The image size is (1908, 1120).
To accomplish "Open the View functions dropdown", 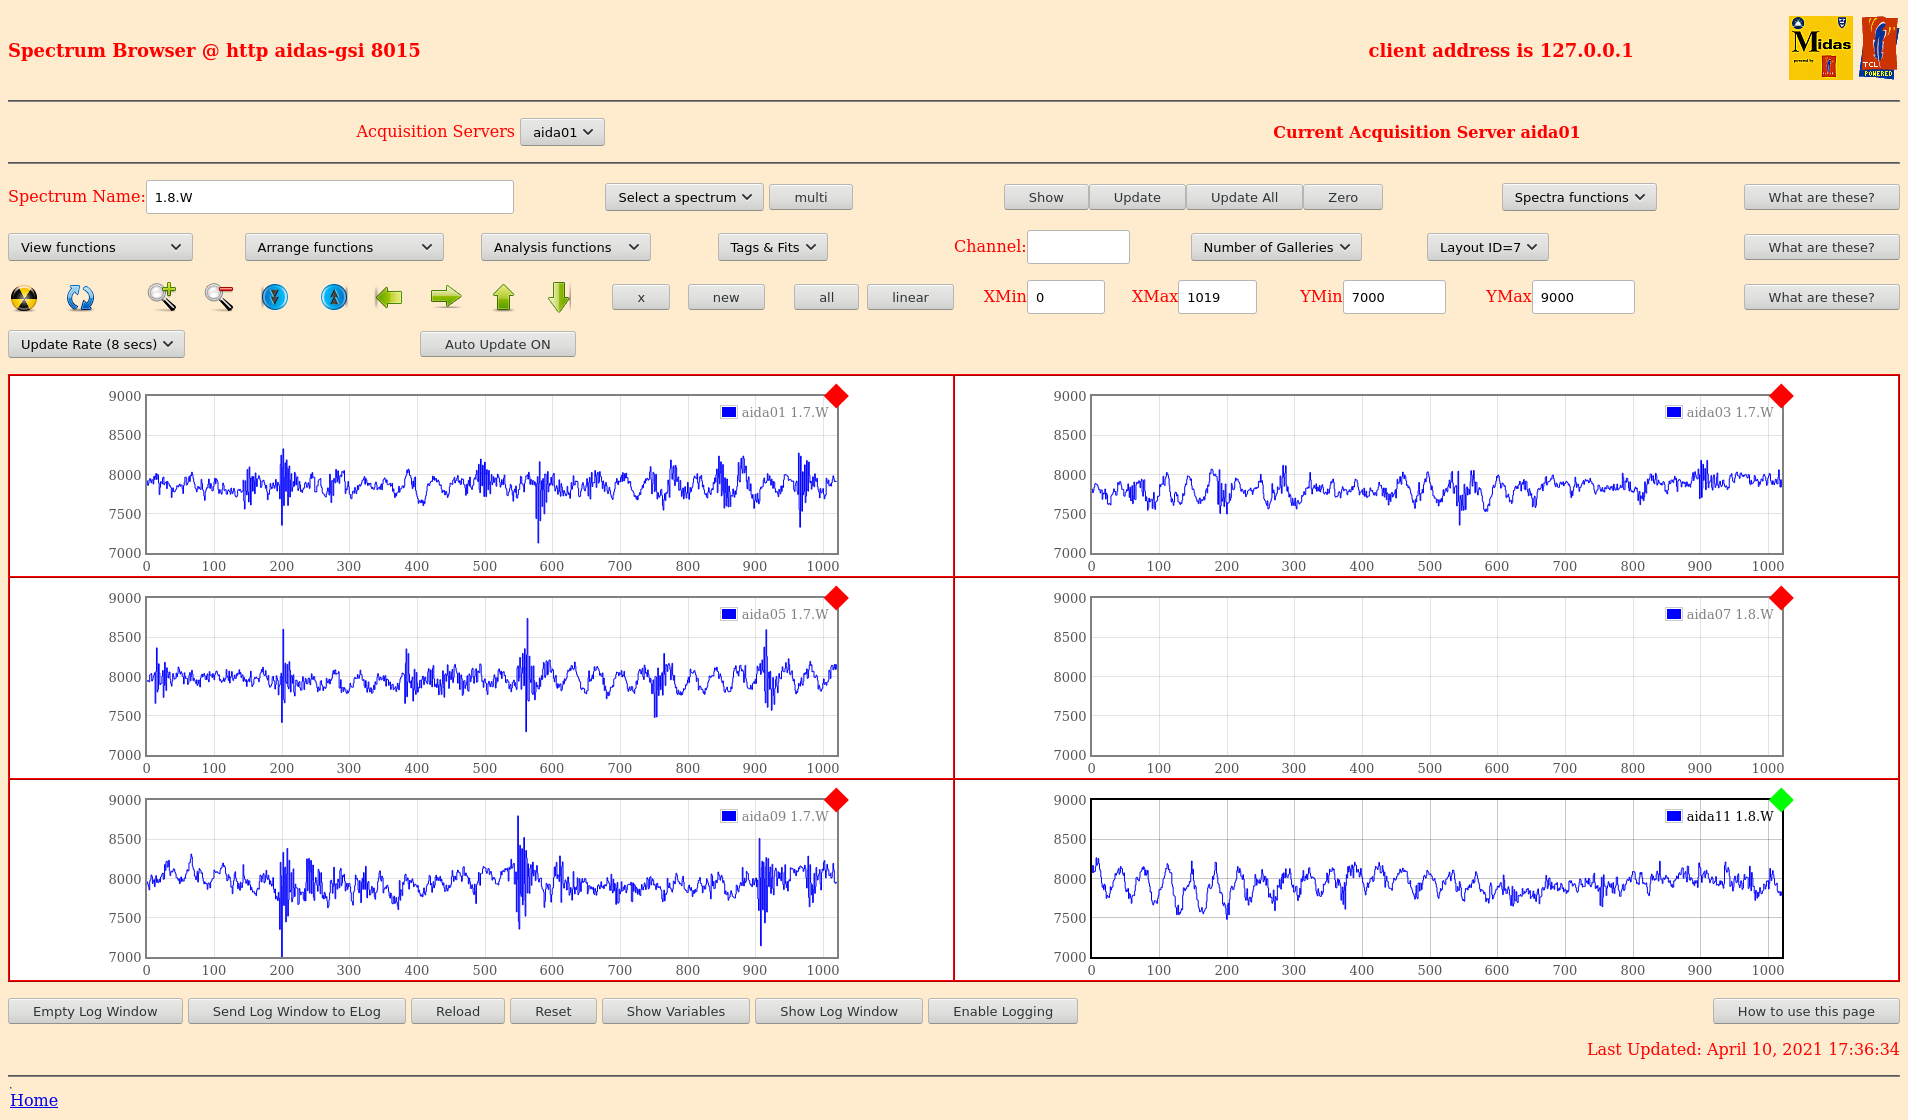I will (x=100, y=247).
